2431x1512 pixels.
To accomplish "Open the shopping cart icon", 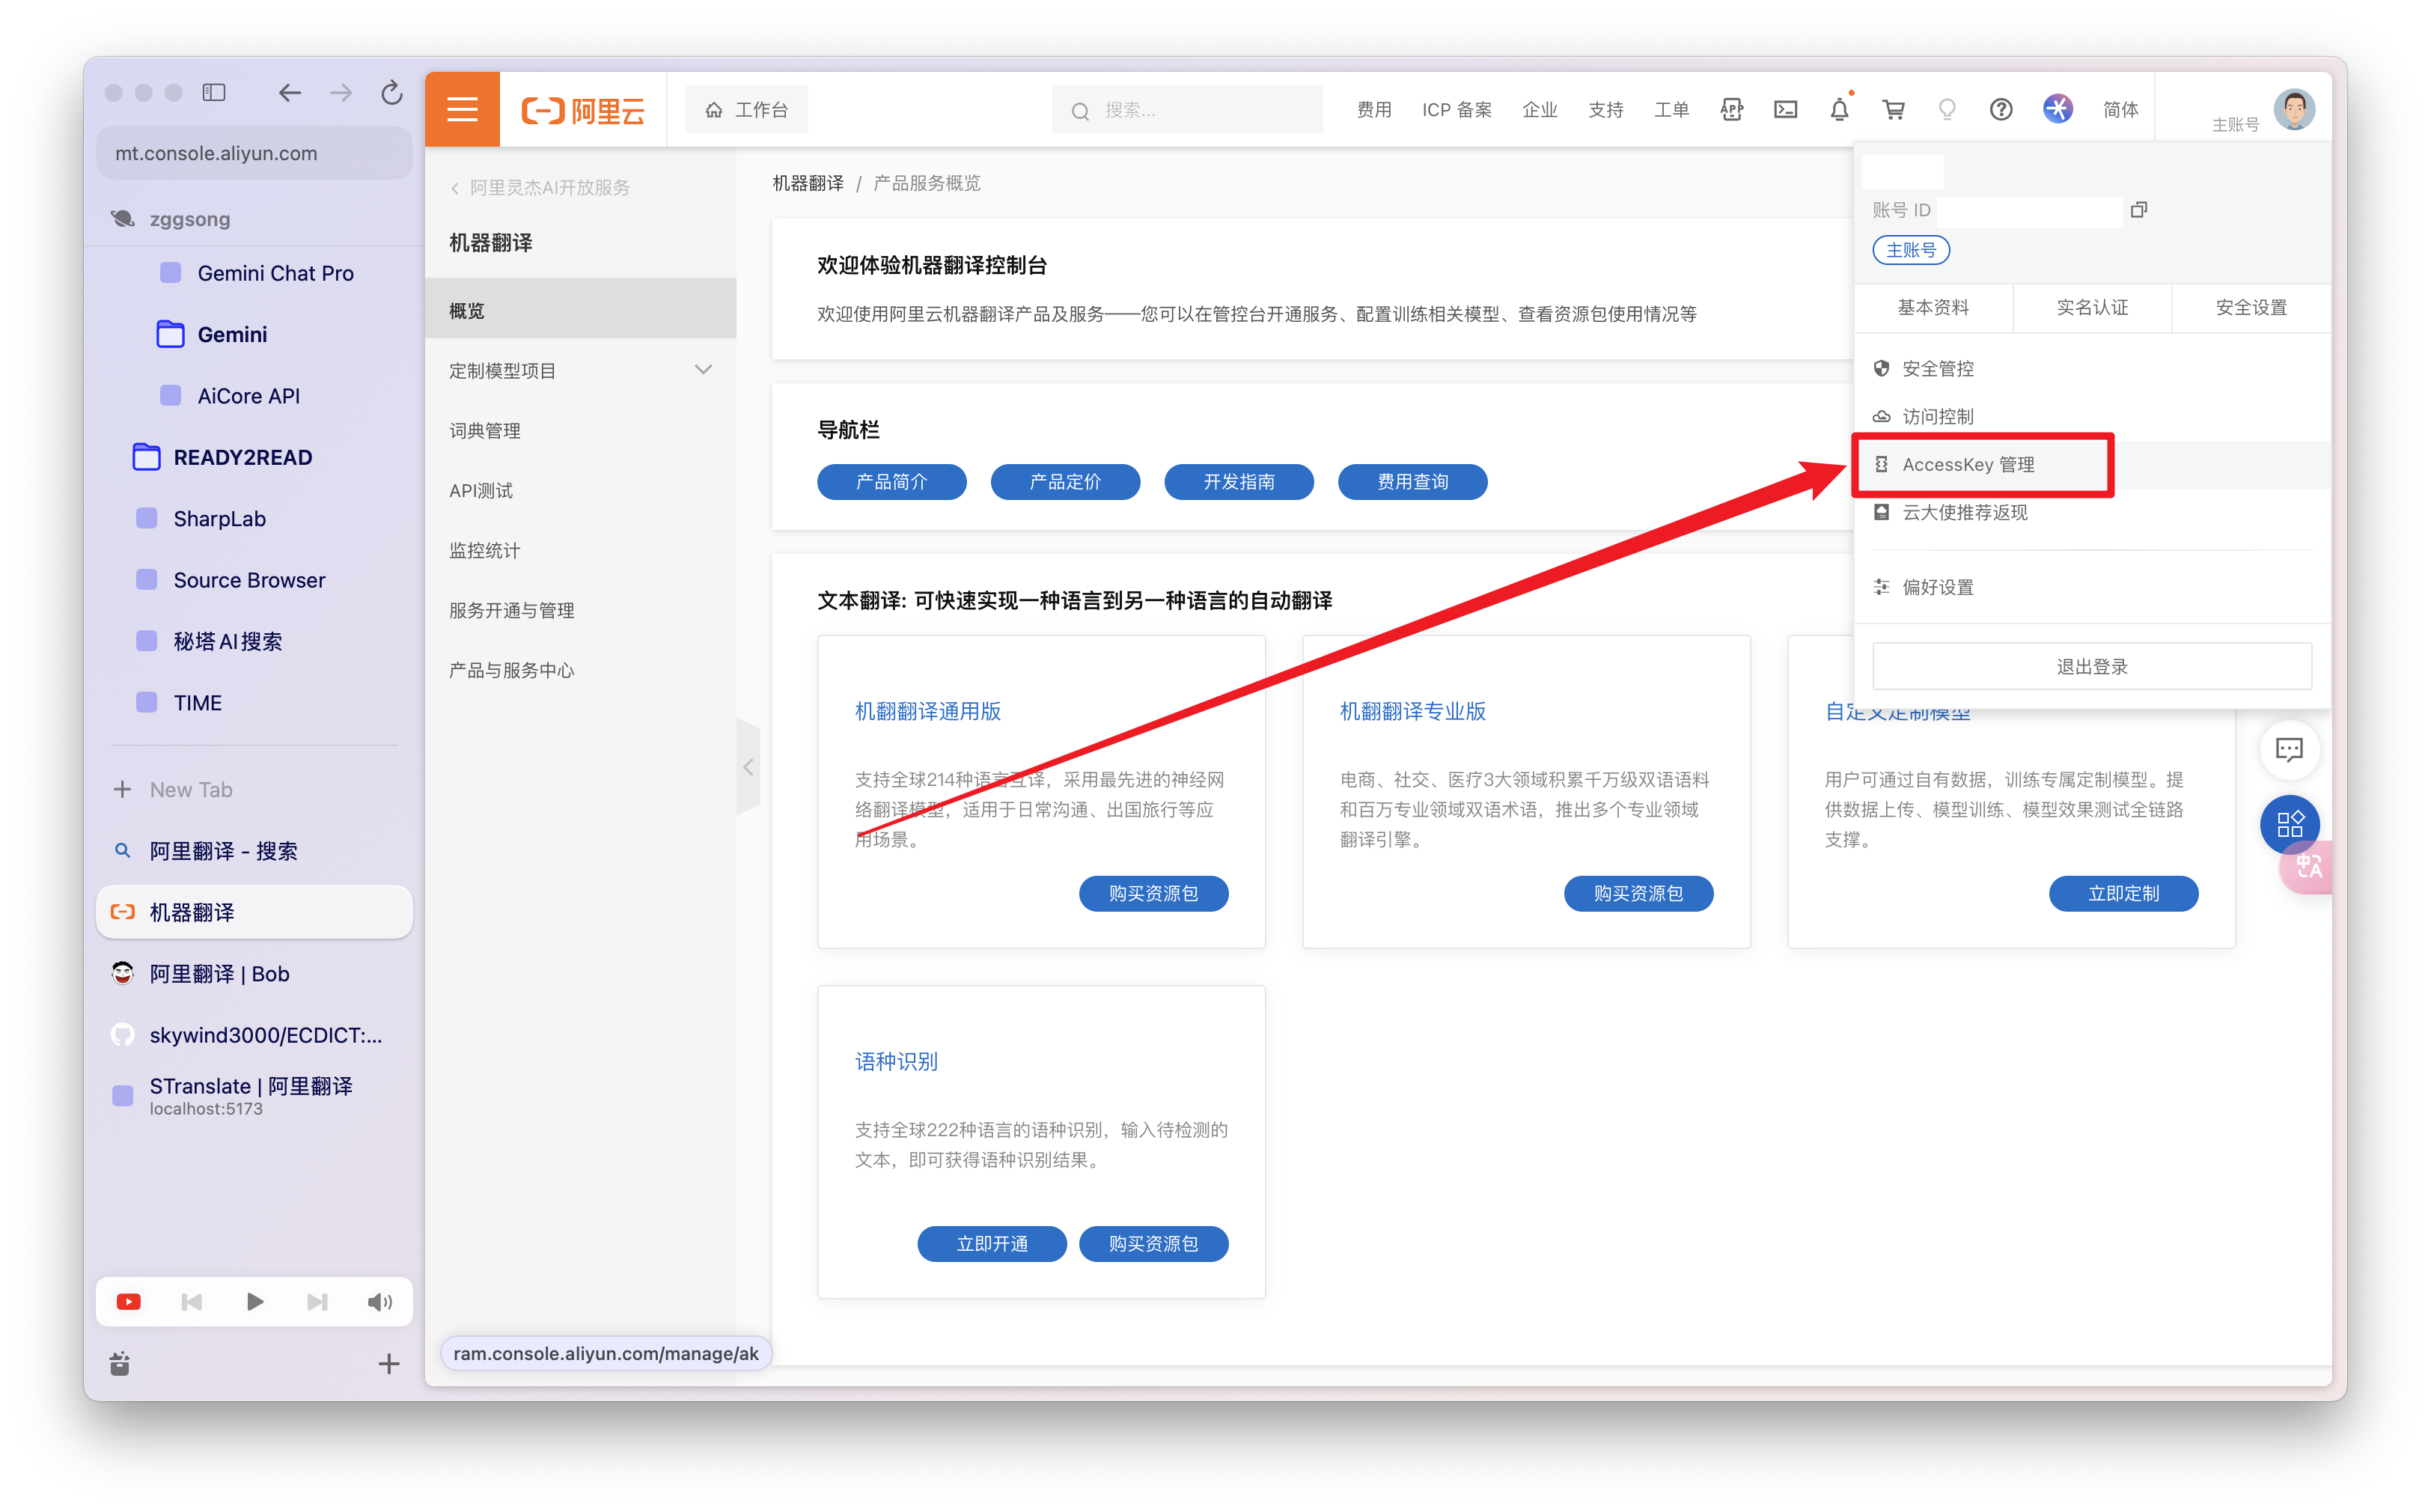I will click(x=1893, y=110).
